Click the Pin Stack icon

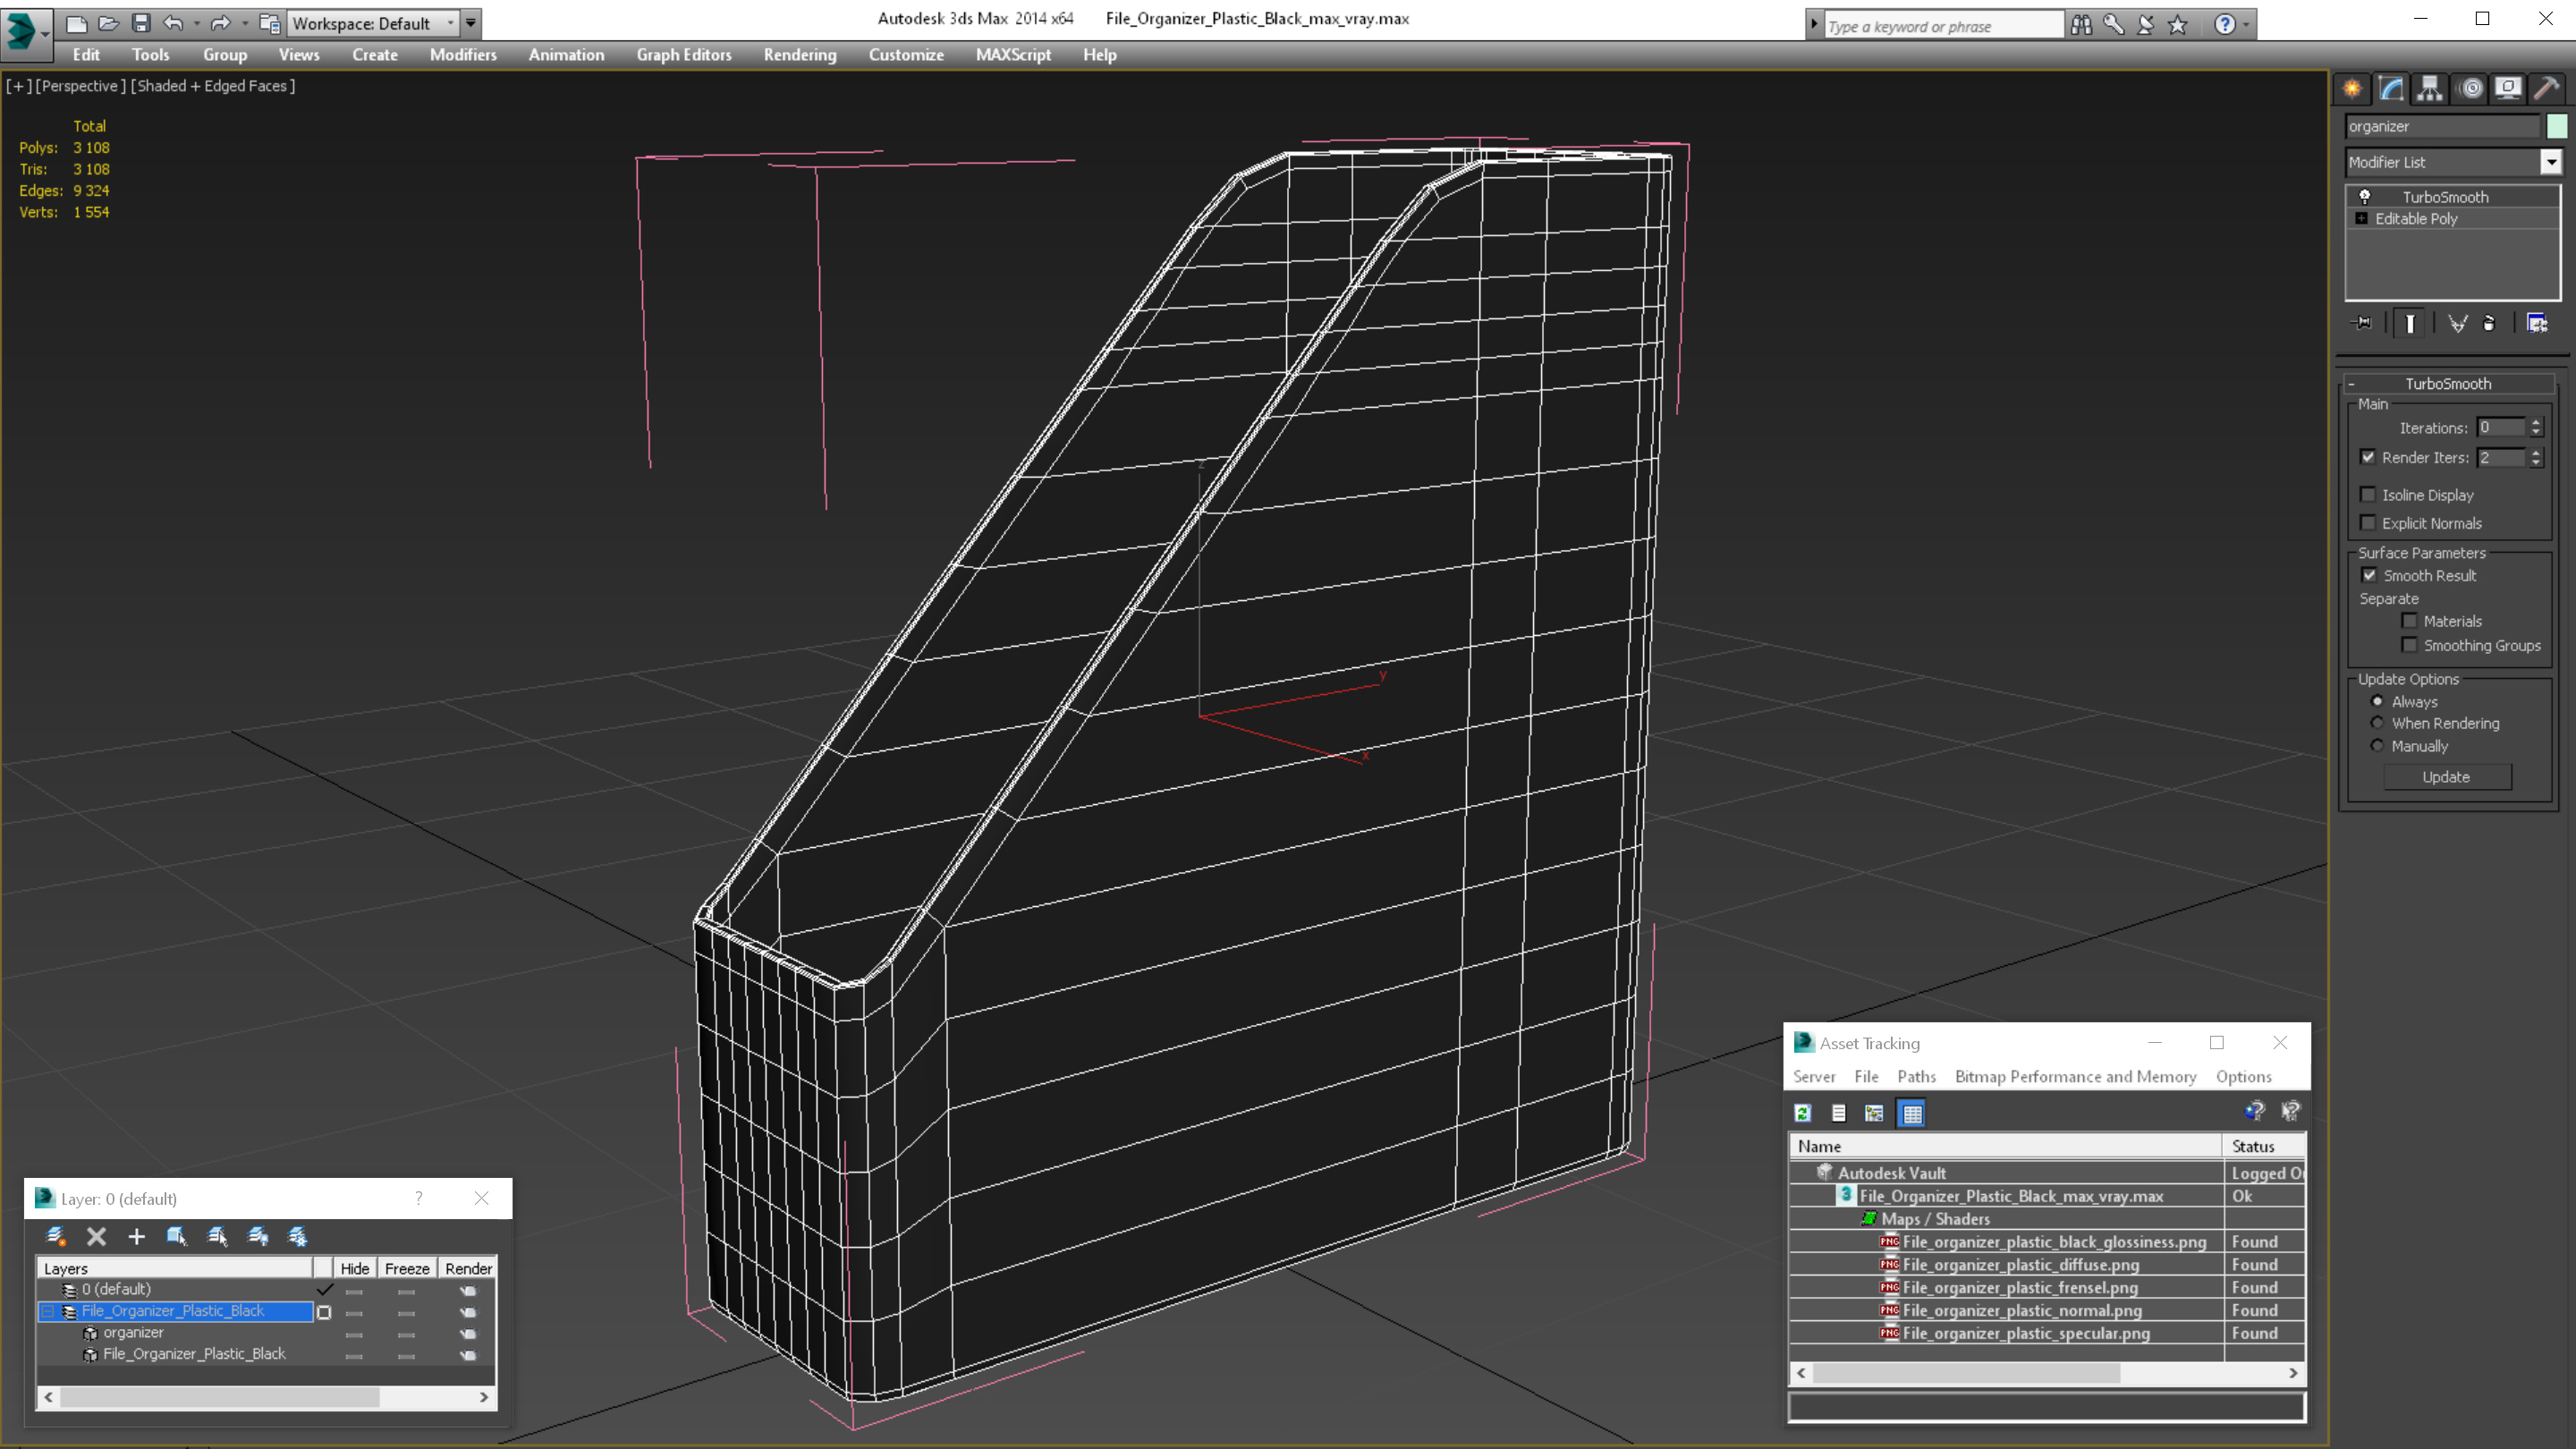pos(2362,323)
